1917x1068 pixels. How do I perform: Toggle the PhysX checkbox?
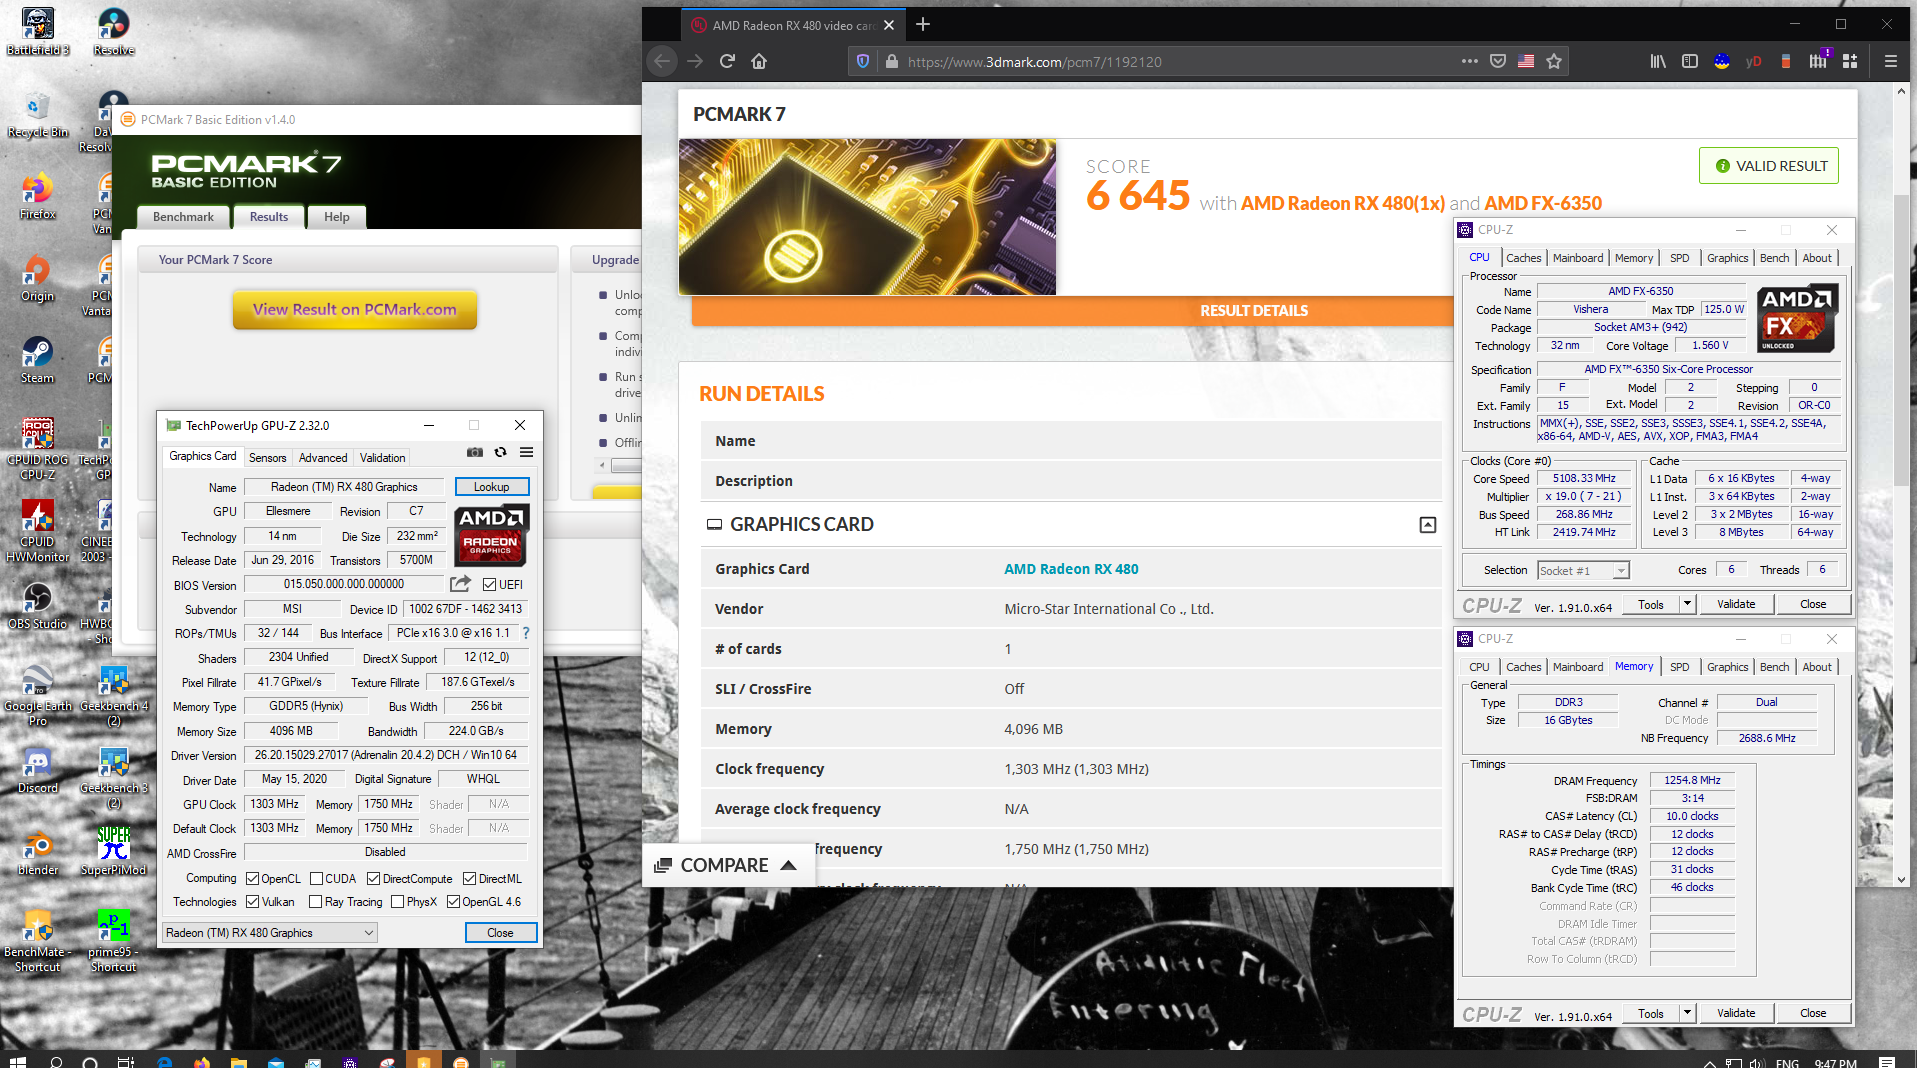tap(397, 902)
